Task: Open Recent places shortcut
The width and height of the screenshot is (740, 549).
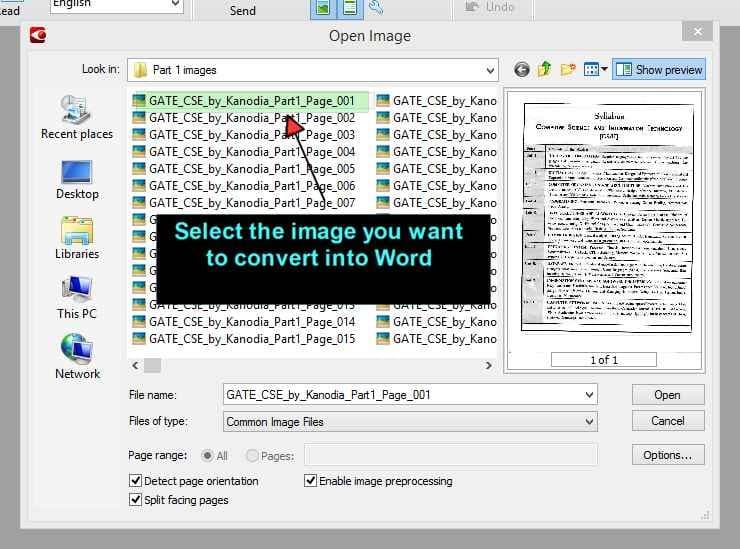Action: coord(77,117)
